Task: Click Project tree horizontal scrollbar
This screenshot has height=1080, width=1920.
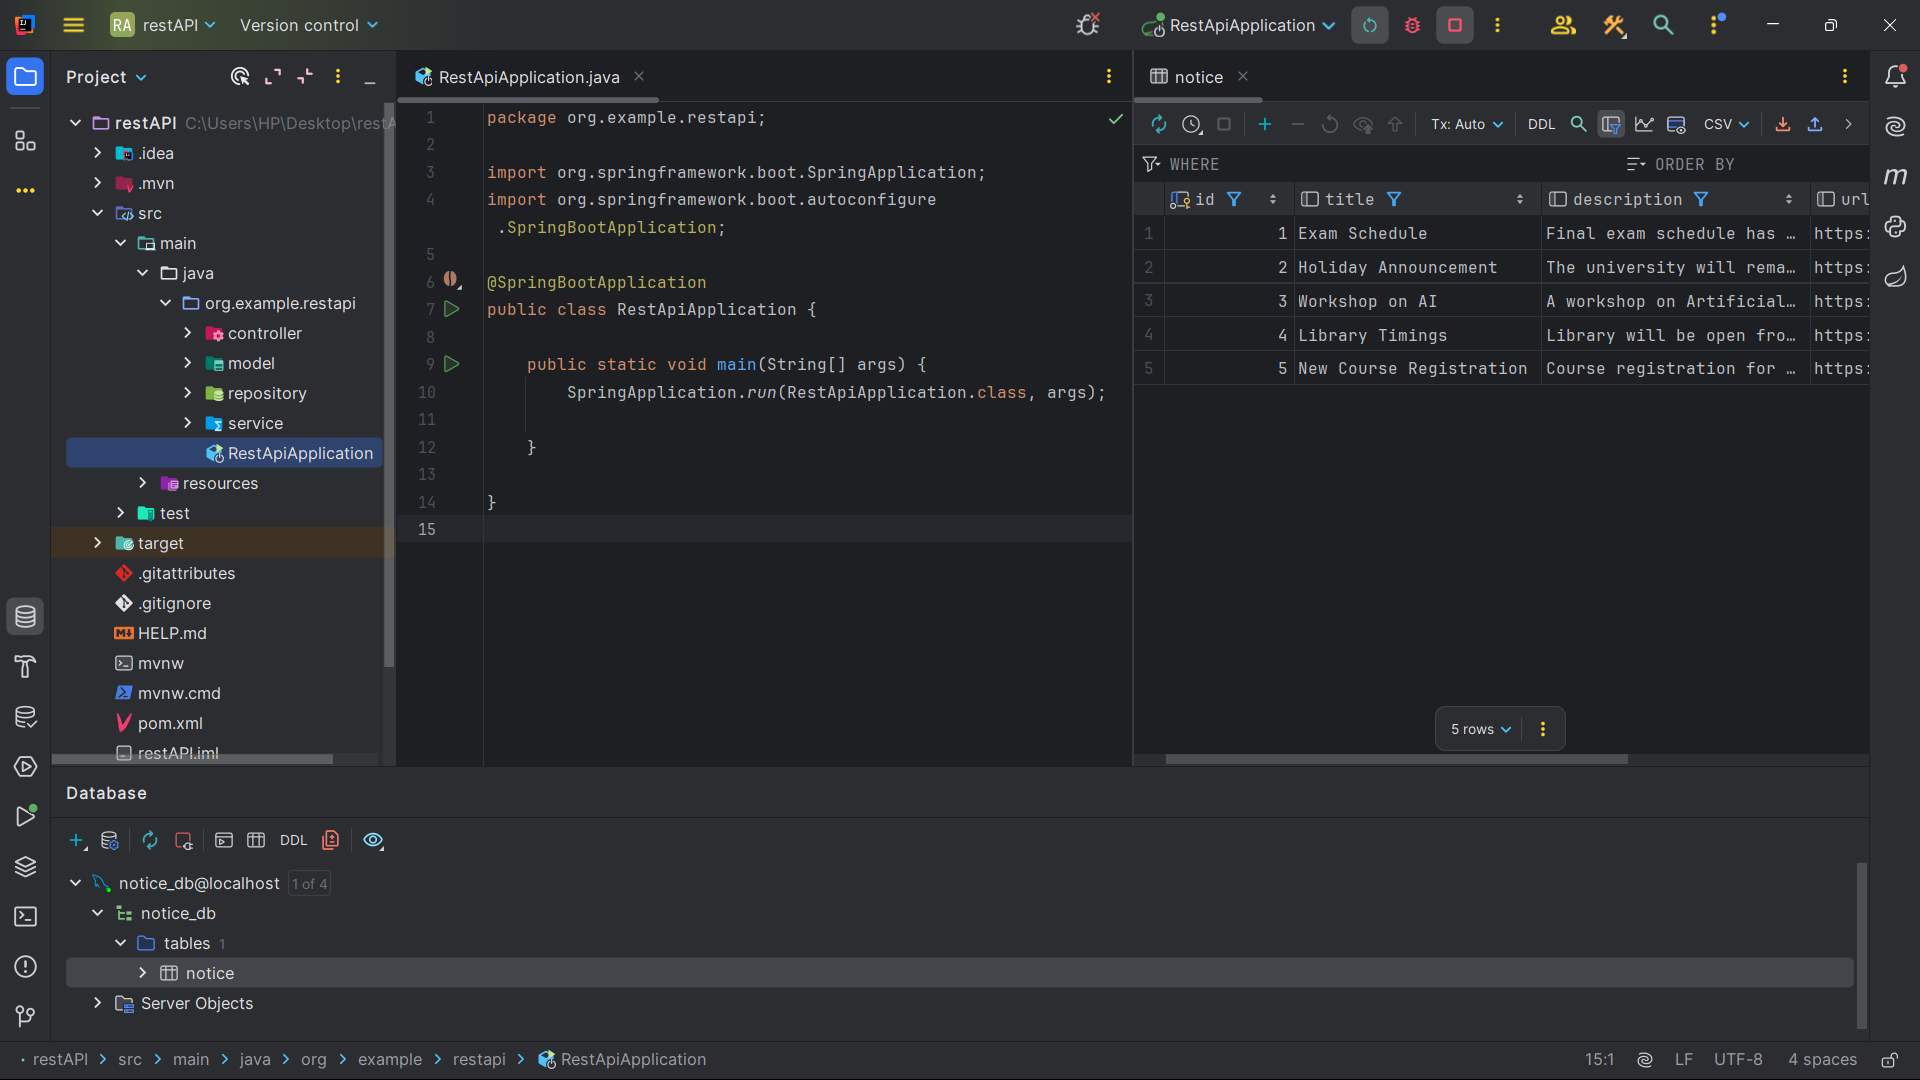Action: [x=192, y=759]
